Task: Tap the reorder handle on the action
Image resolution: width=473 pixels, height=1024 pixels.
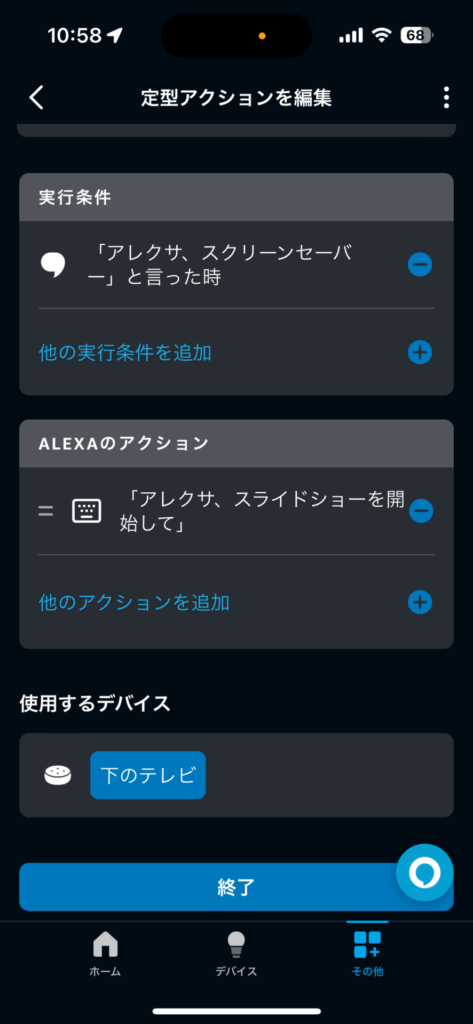Action: tap(46, 511)
